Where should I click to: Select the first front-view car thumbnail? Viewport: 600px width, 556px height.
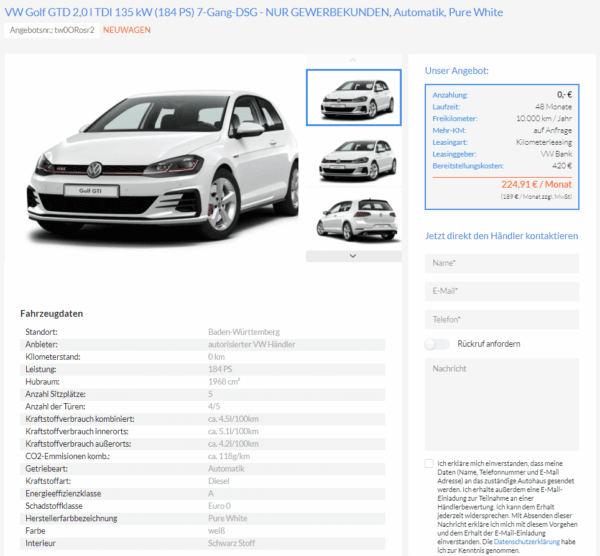point(354,98)
